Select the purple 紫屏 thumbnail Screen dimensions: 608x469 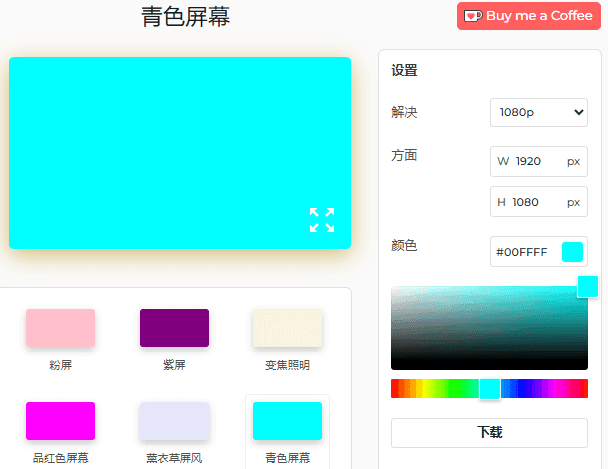point(174,328)
